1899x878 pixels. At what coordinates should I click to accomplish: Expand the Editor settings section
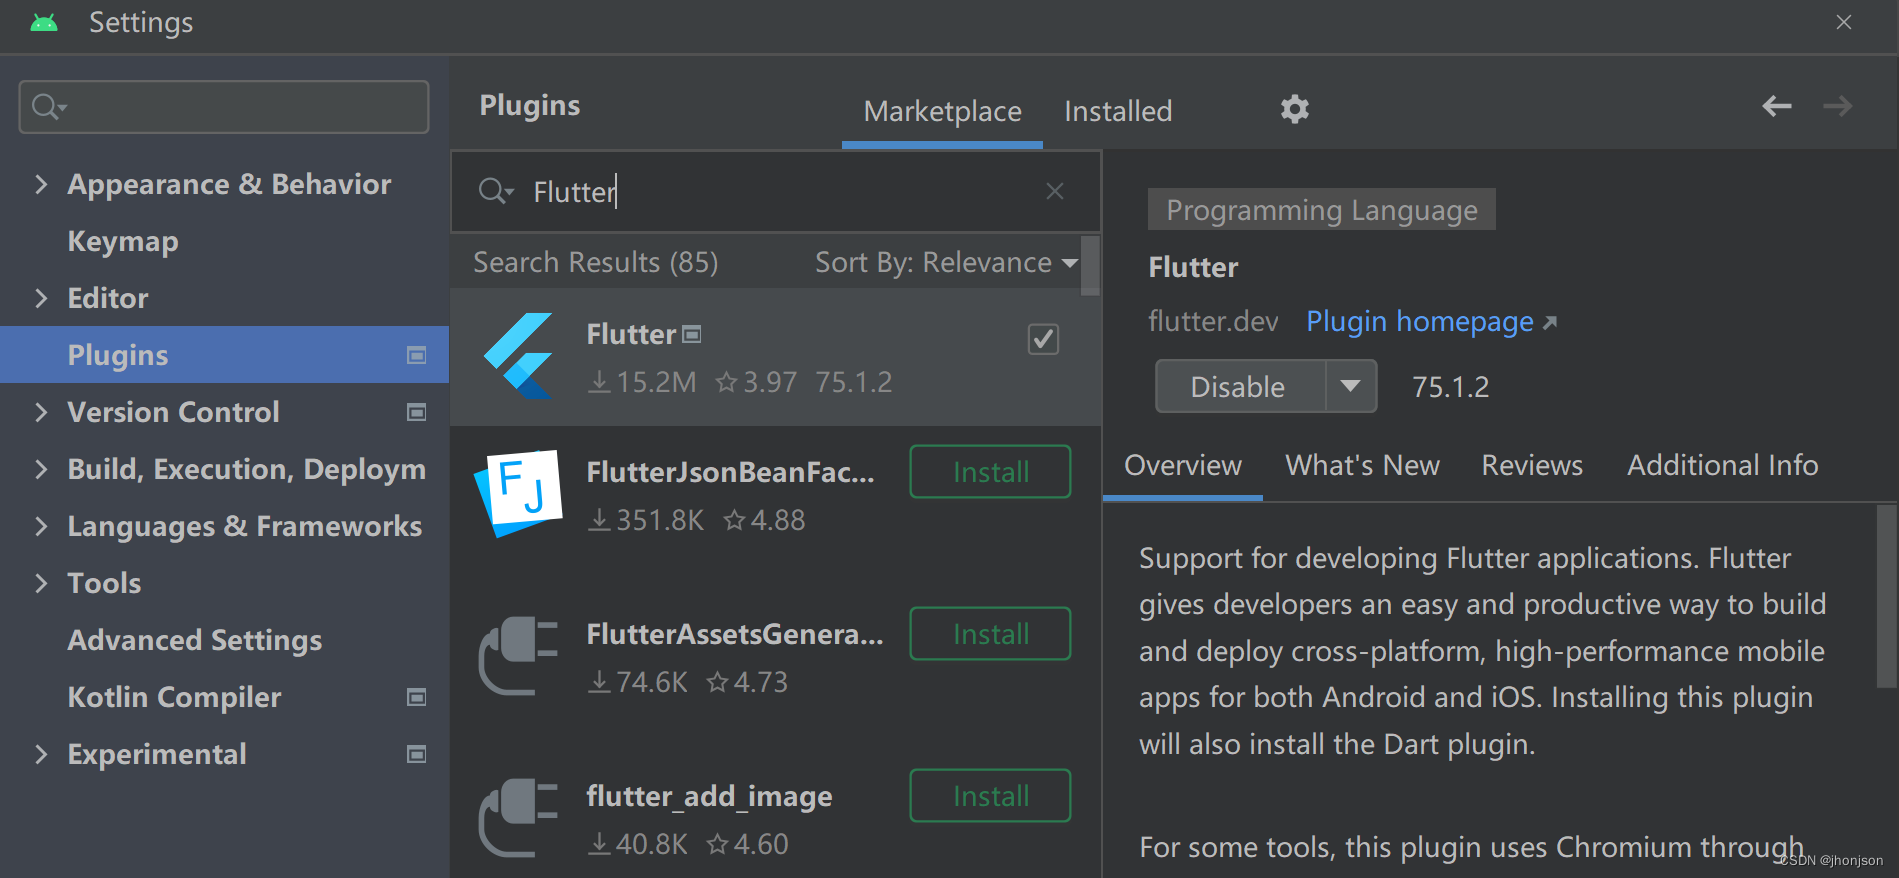point(41,298)
